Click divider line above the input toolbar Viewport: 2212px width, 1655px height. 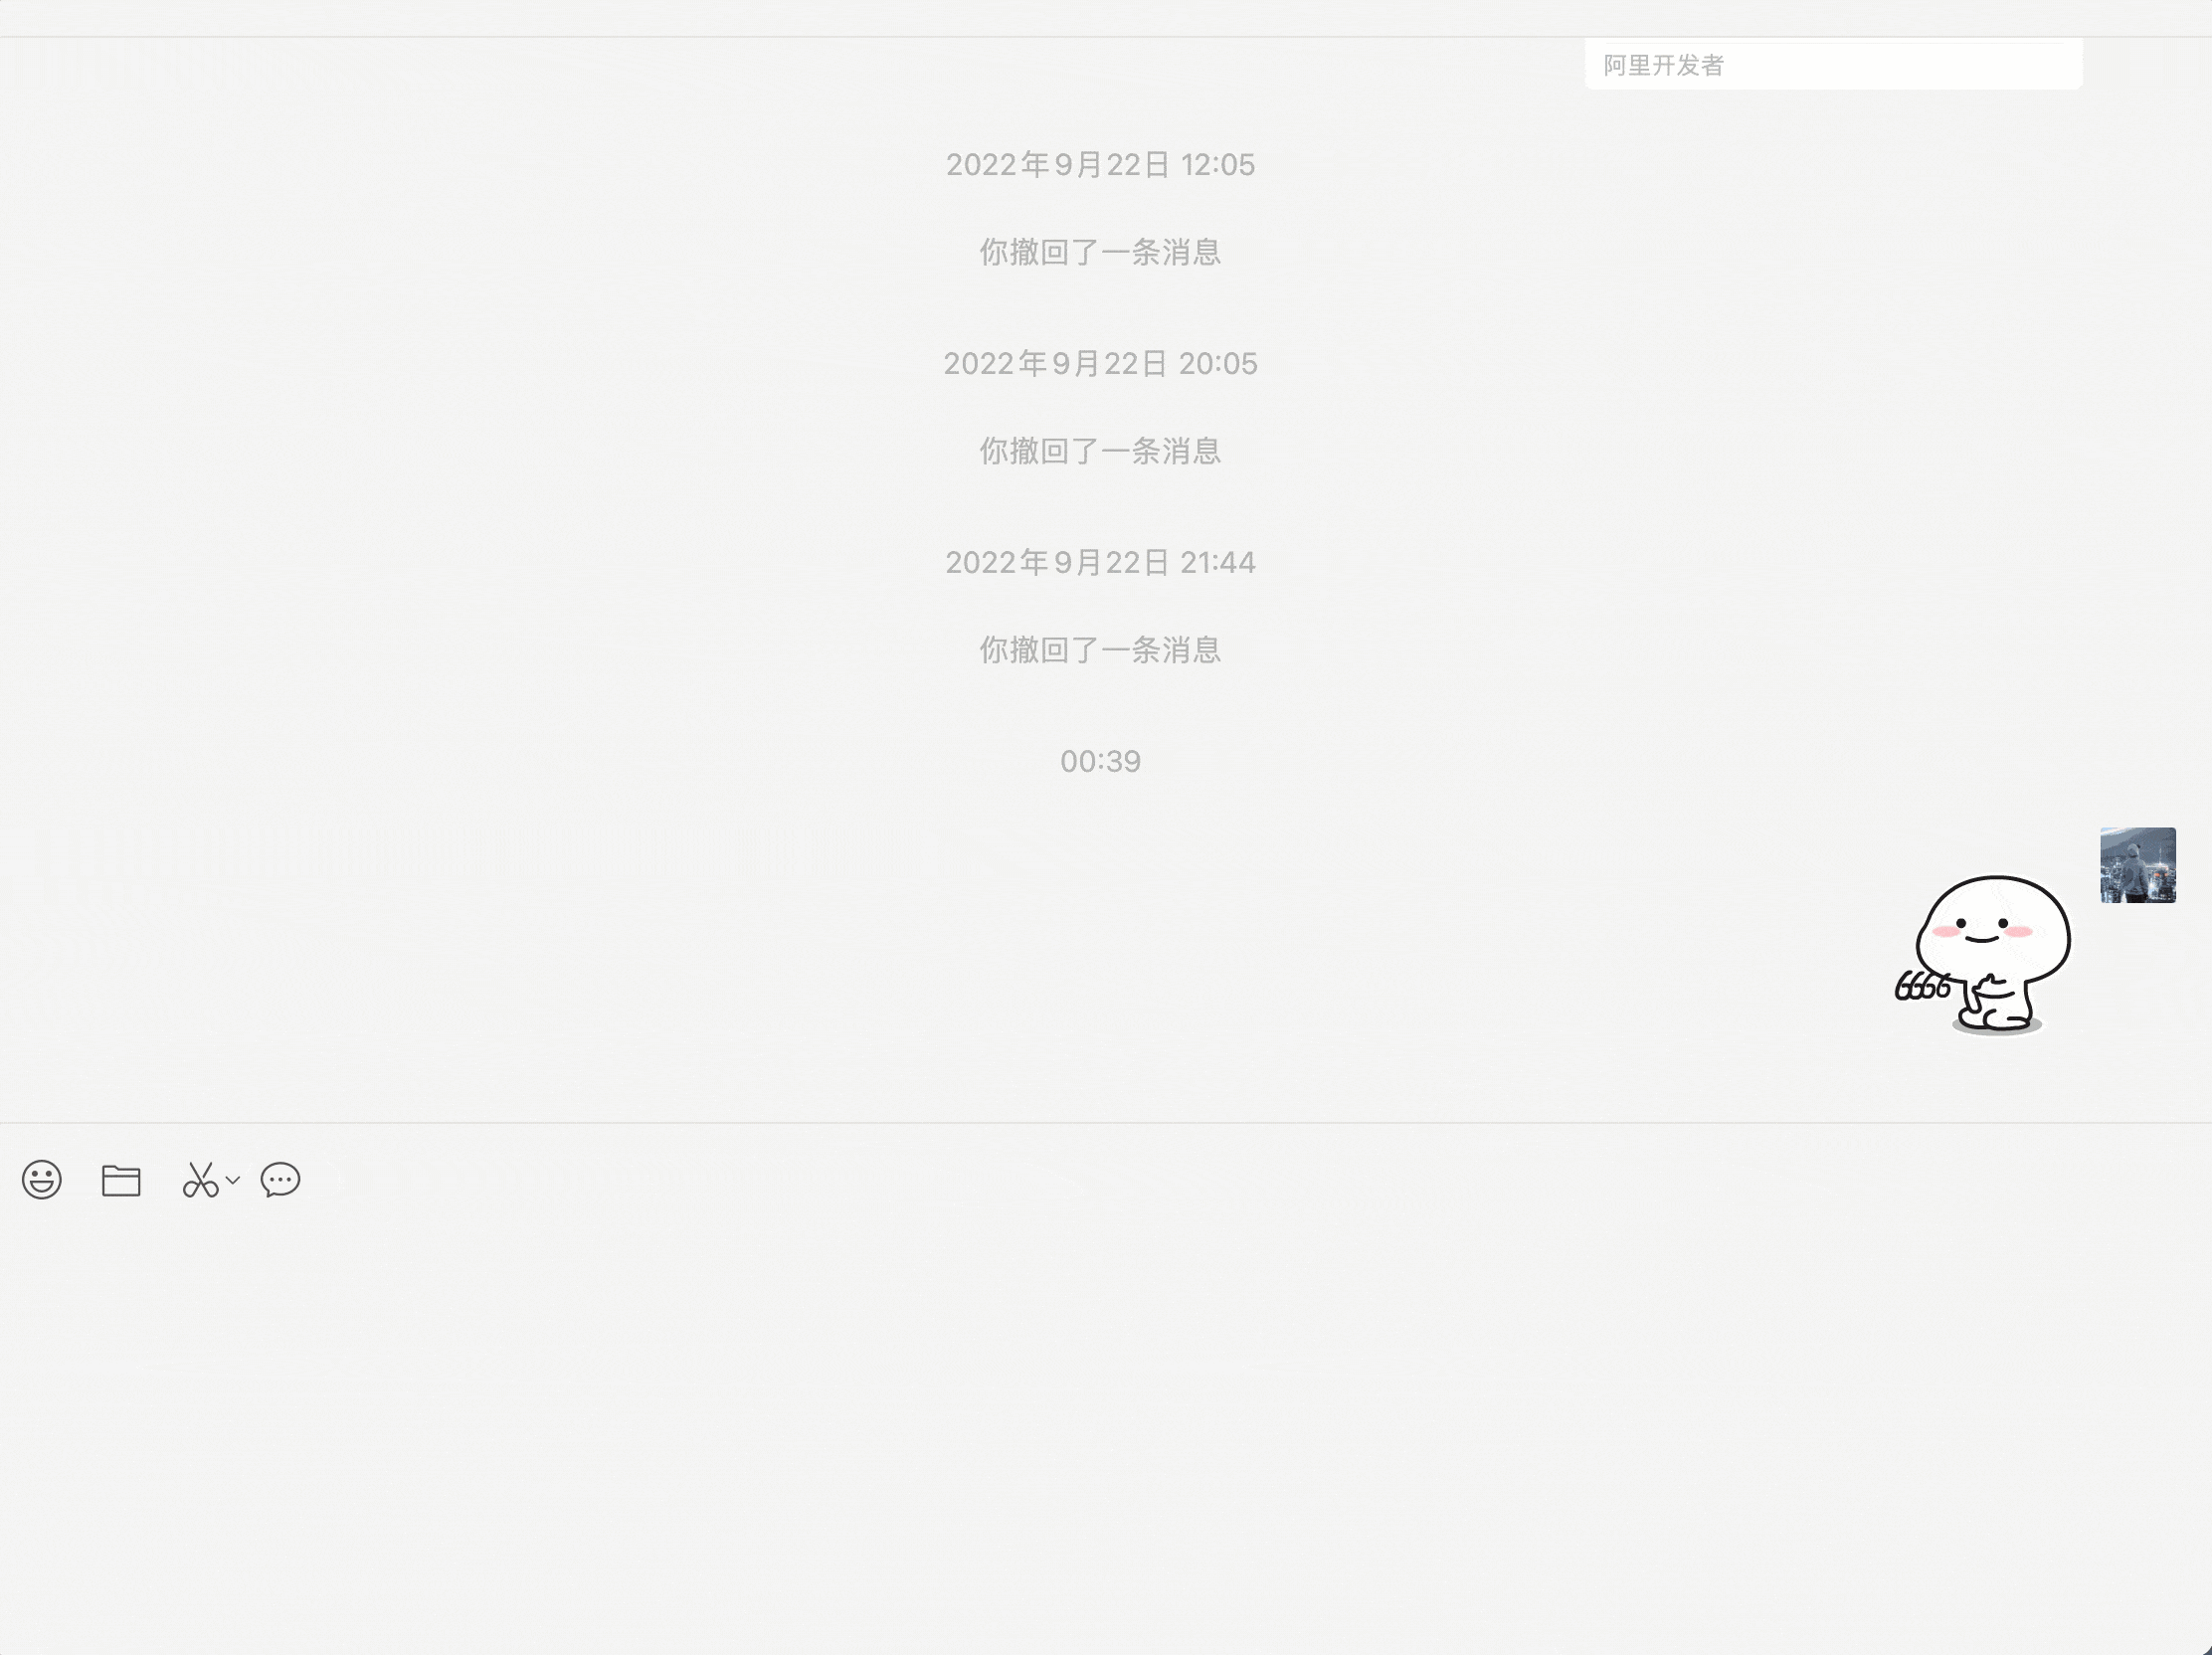1100,1123
